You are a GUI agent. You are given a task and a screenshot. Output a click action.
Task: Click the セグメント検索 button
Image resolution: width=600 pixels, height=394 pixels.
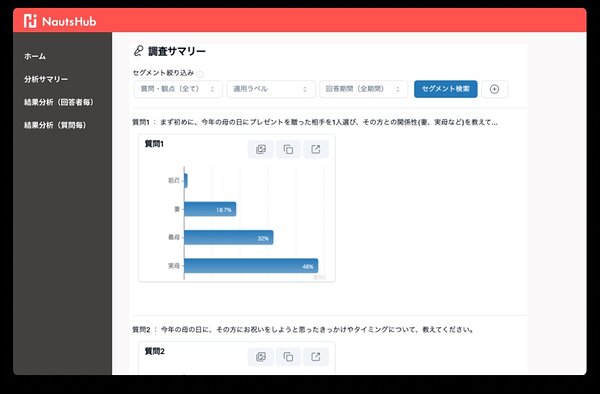(x=445, y=89)
